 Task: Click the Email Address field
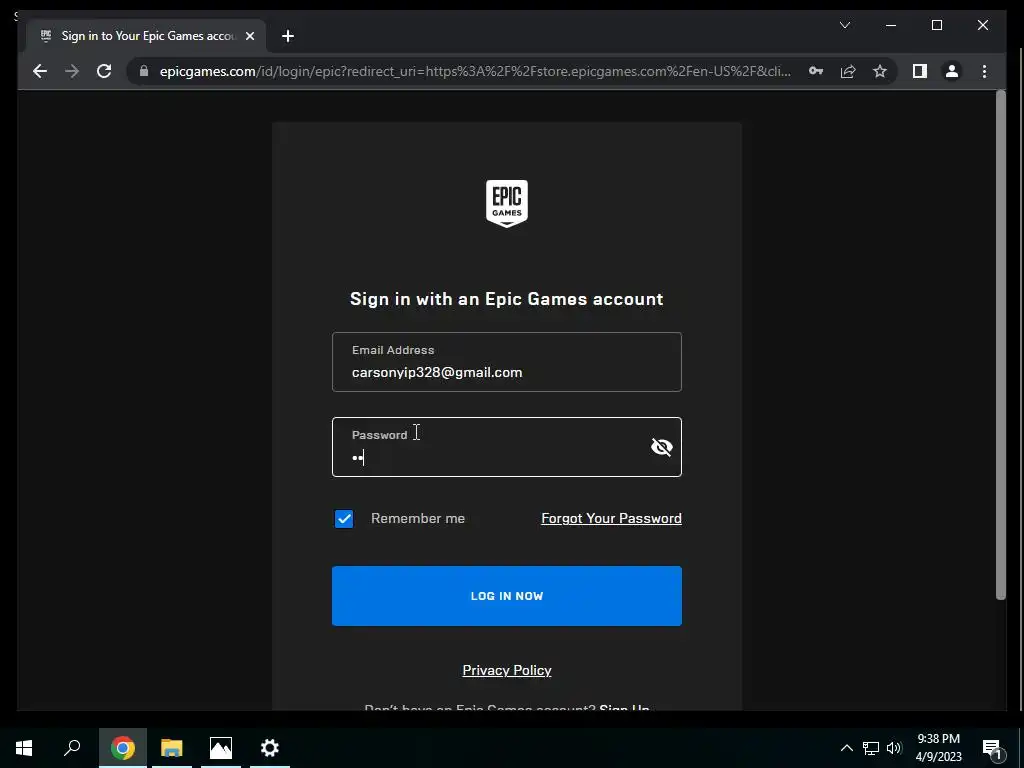[x=507, y=362]
